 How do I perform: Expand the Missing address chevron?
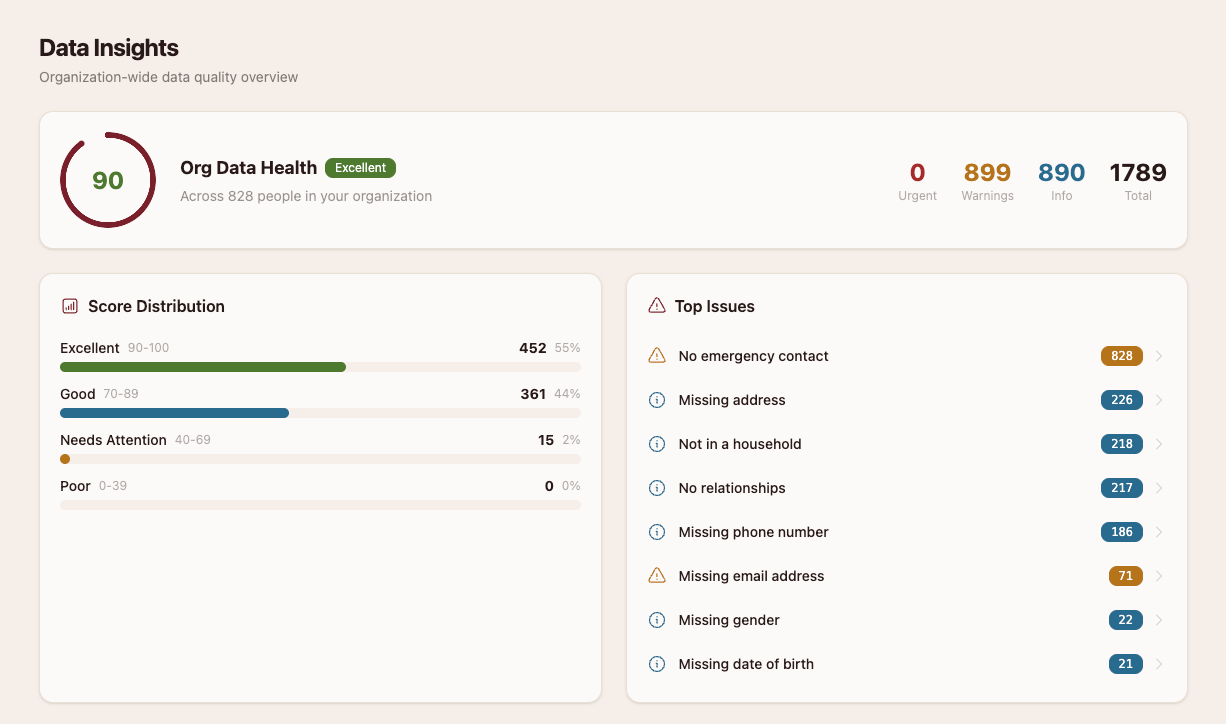(x=1159, y=400)
